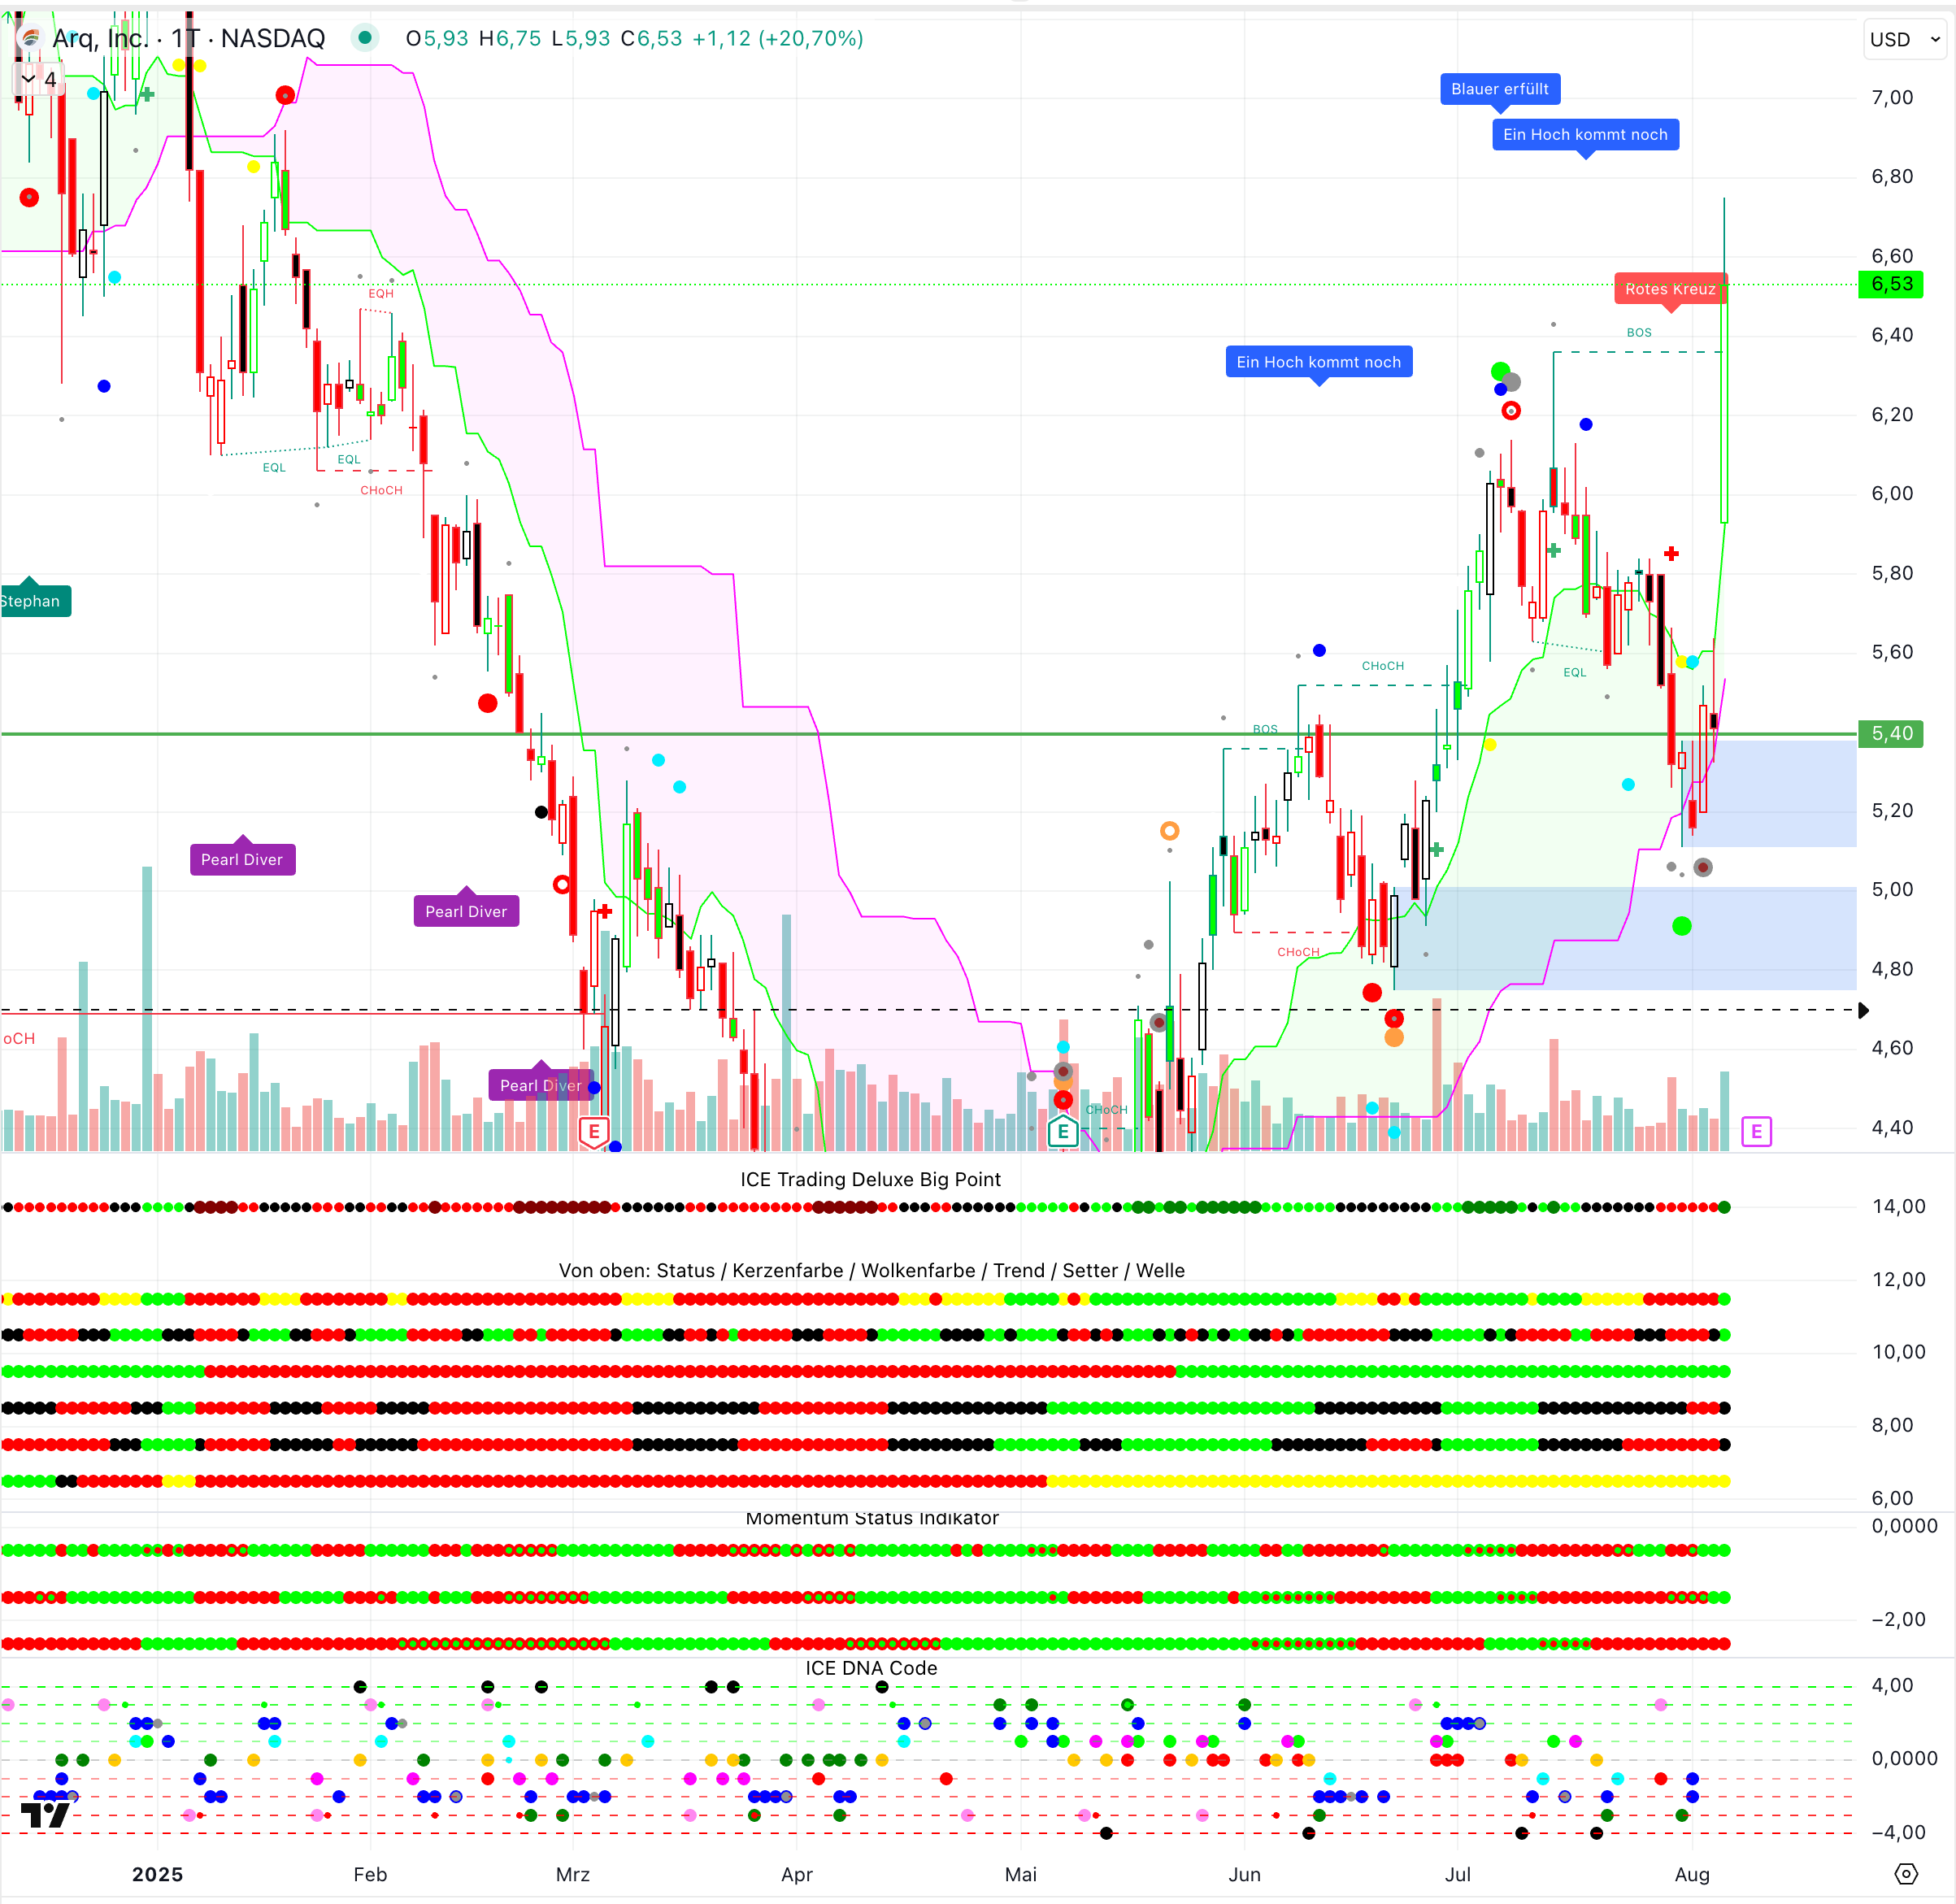Open the USD currency dropdown
Viewport: 1956px width, 1904px height.
click(x=1904, y=39)
